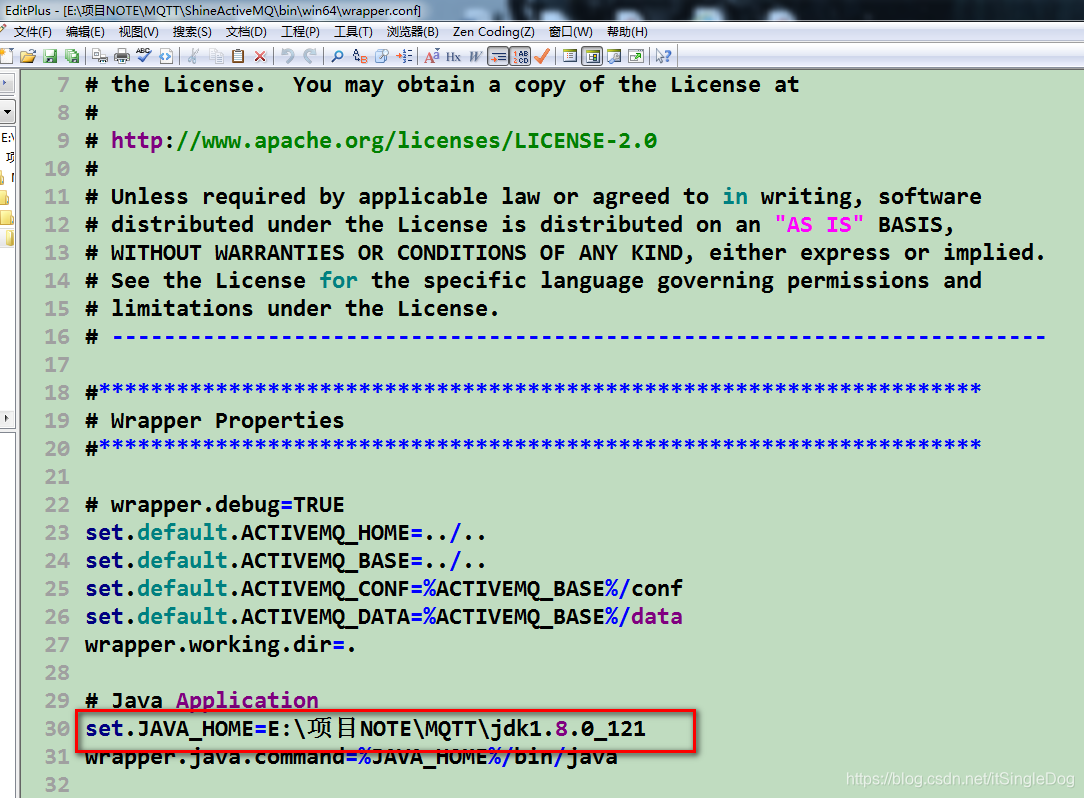
Task: Click the Go to Line icon
Action: [x=404, y=56]
